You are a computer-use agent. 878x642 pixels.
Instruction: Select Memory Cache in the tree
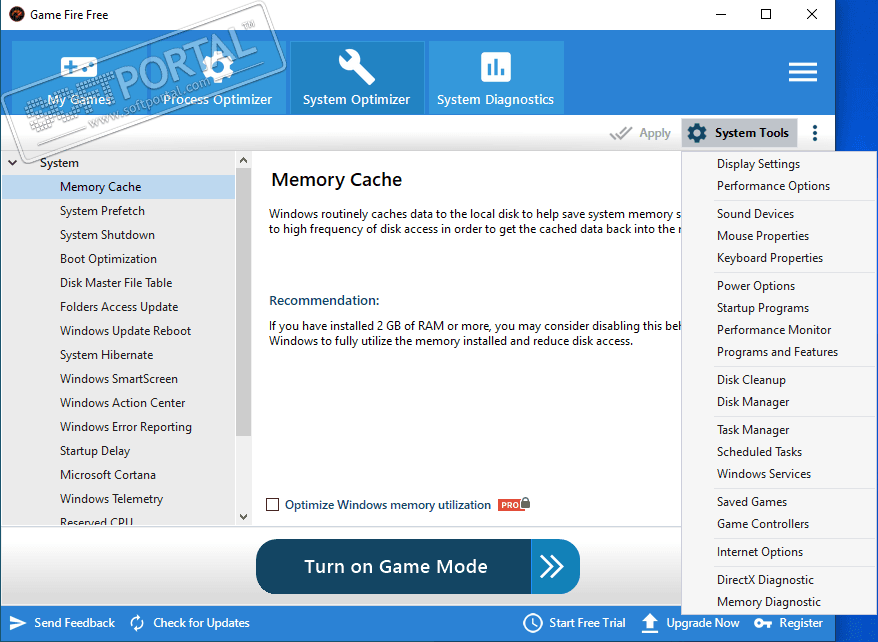(x=119, y=187)
